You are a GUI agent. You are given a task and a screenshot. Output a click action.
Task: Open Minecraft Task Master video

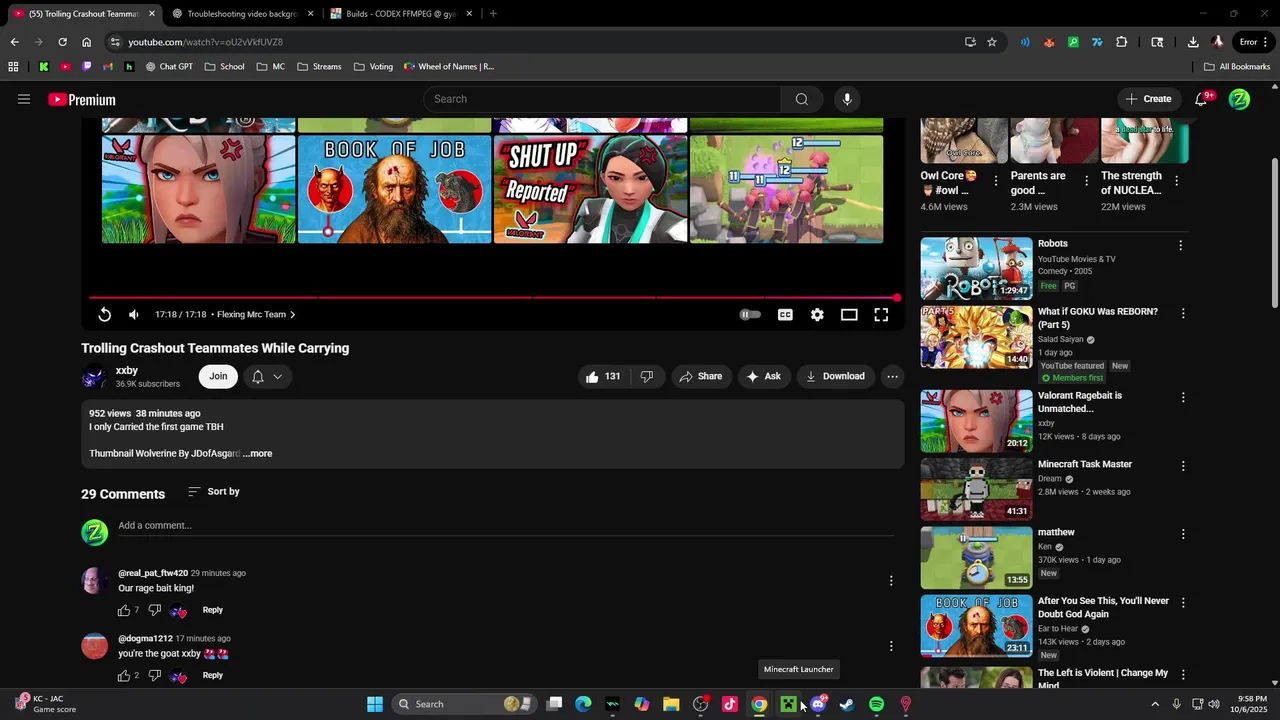(x=976, y=489)
